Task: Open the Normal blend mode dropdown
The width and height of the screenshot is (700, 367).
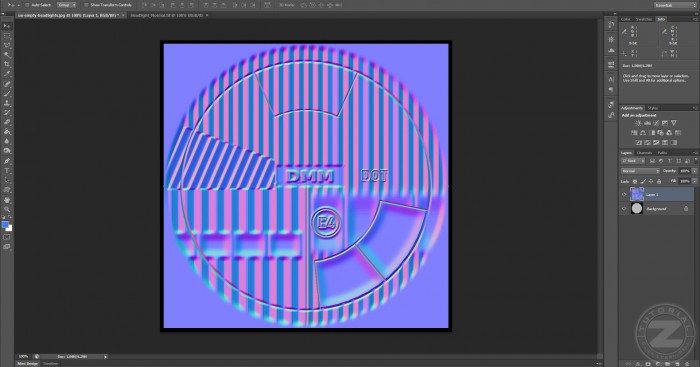Action: 640,171
